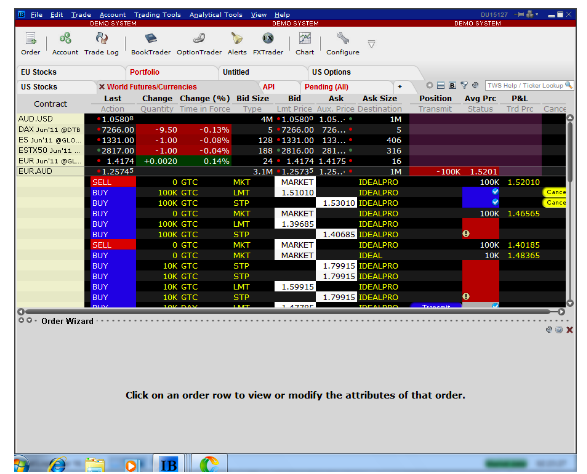Open the Edit menu

click(57, 15)
